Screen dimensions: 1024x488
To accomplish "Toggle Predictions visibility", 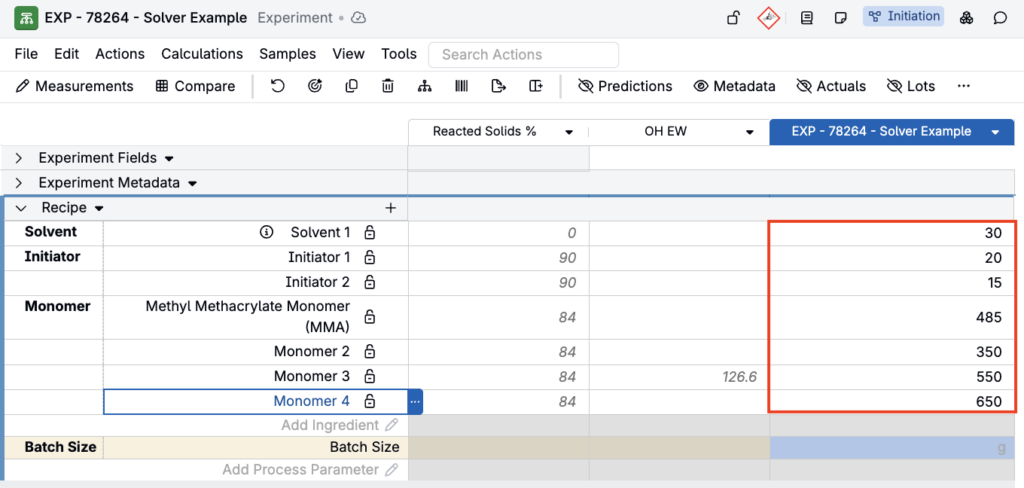I will pyautogui.click(x=625, y=86).
